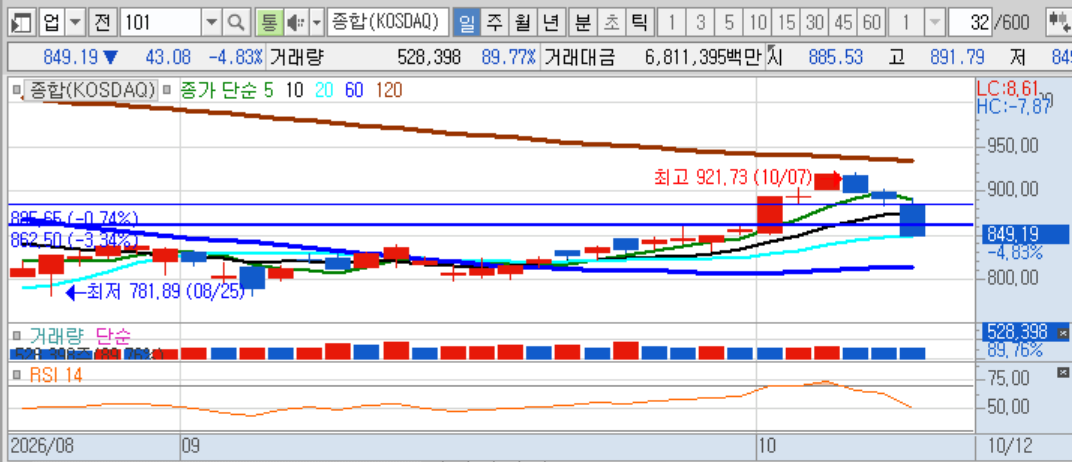The image size is (1072, 462).
Task: Click the black 10 moving average legend
Action: pos(295,90)
